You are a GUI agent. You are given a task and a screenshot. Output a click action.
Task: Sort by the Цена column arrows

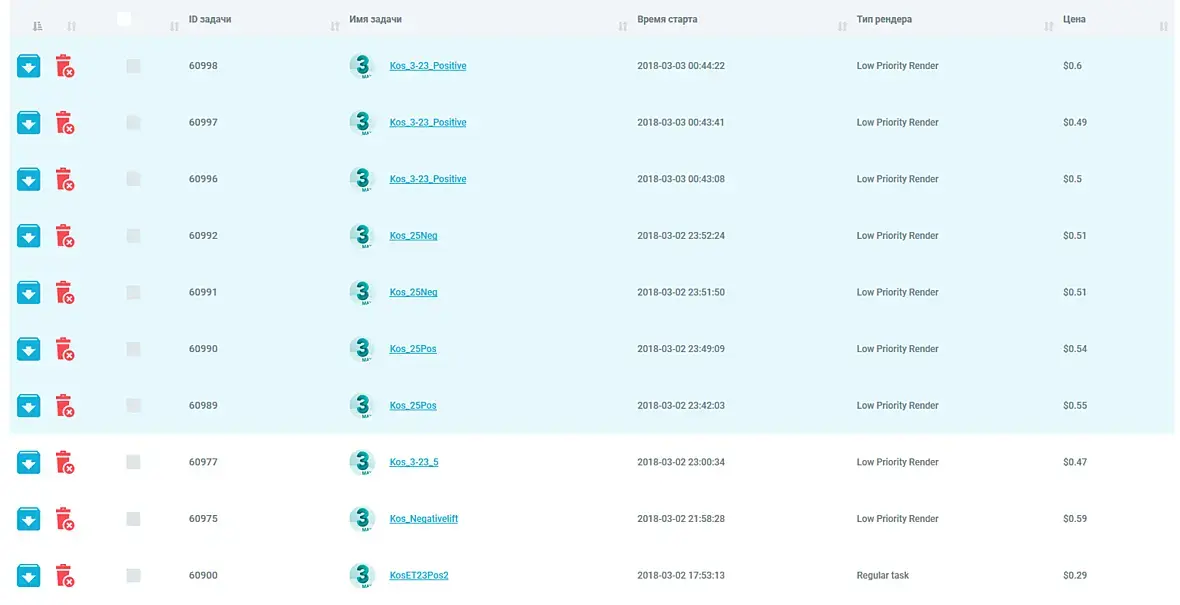(1163, 27)
